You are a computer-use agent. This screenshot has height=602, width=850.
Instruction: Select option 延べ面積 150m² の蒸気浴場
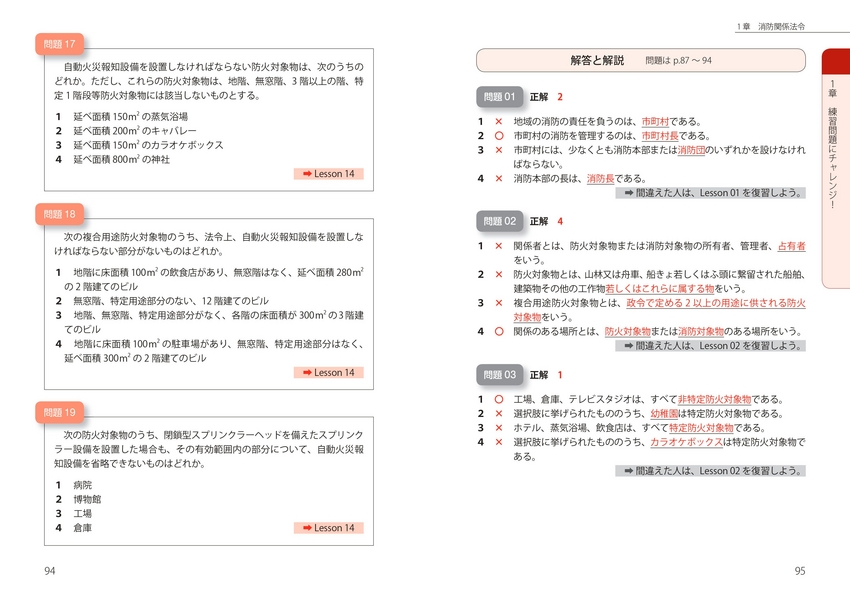tap(121, 116)
